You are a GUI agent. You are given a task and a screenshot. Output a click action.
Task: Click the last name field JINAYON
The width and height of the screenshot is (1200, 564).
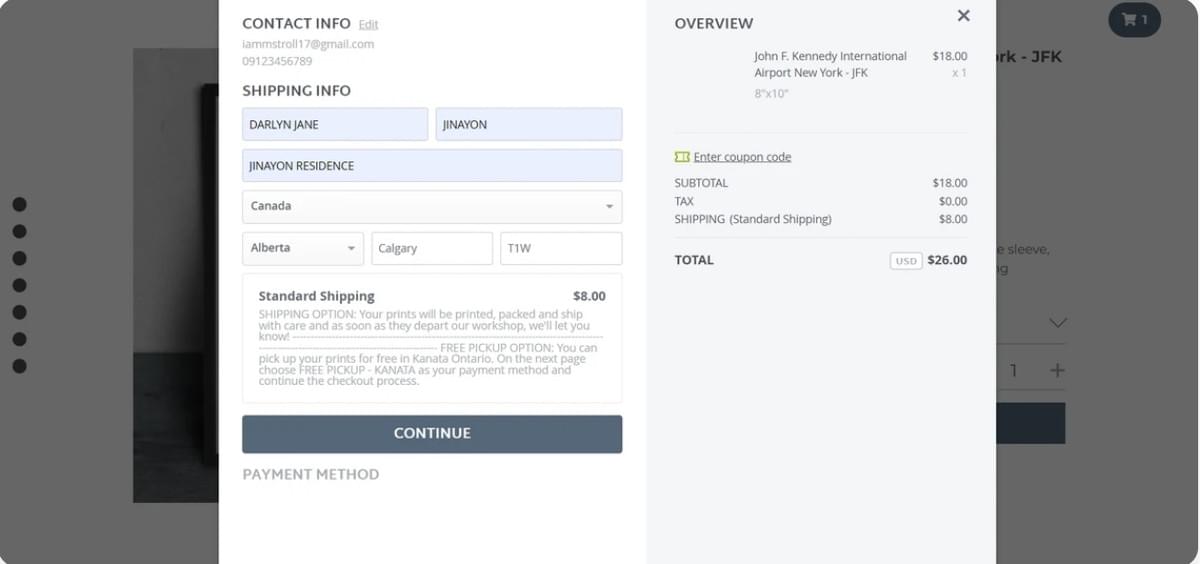(528, 124)
